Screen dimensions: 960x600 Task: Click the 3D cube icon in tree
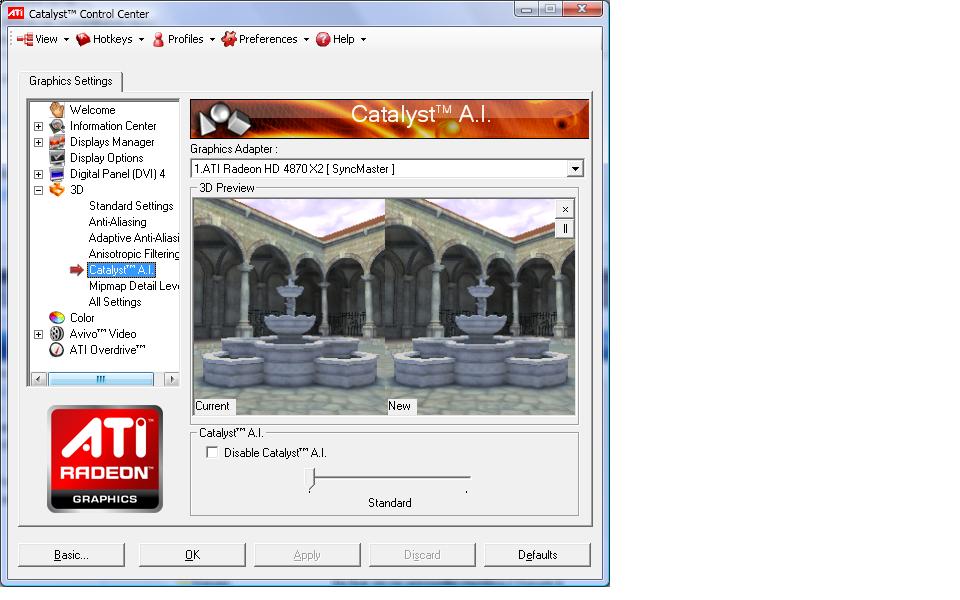57,190
